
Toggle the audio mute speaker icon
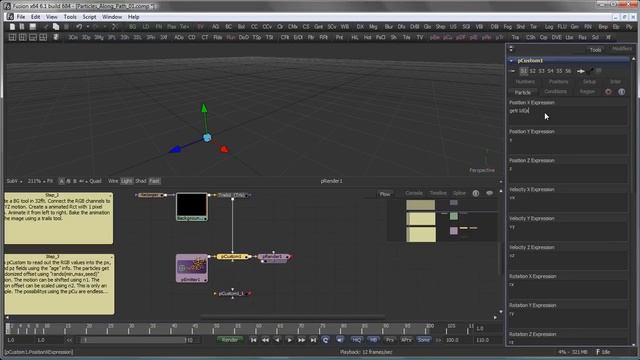click(340, 340)
